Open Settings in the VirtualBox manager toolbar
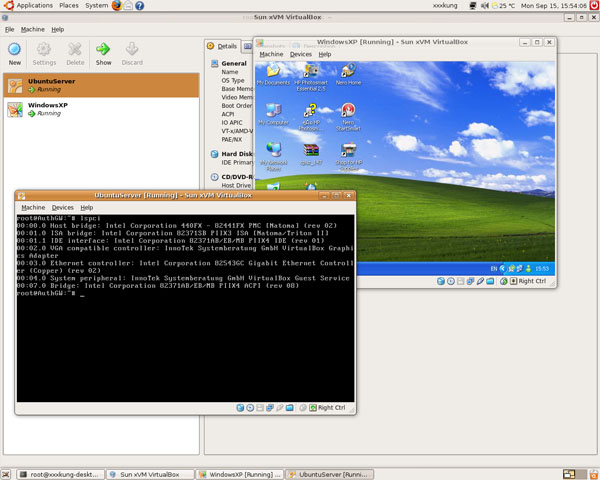 [44, 54]
